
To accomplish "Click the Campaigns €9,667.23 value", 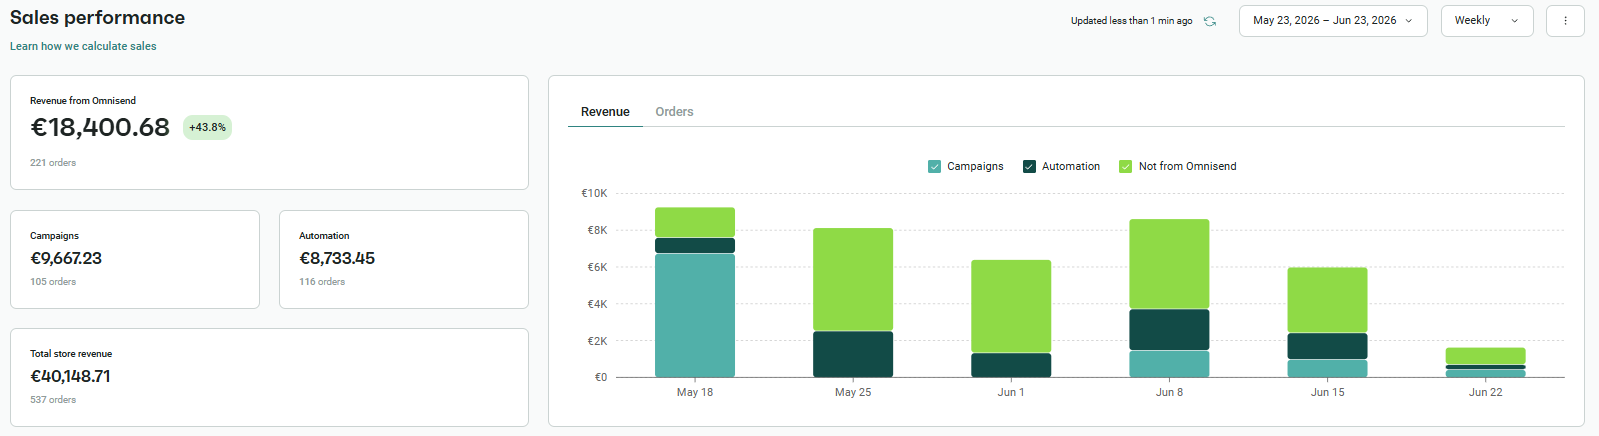I will click(x=66, y=258).
